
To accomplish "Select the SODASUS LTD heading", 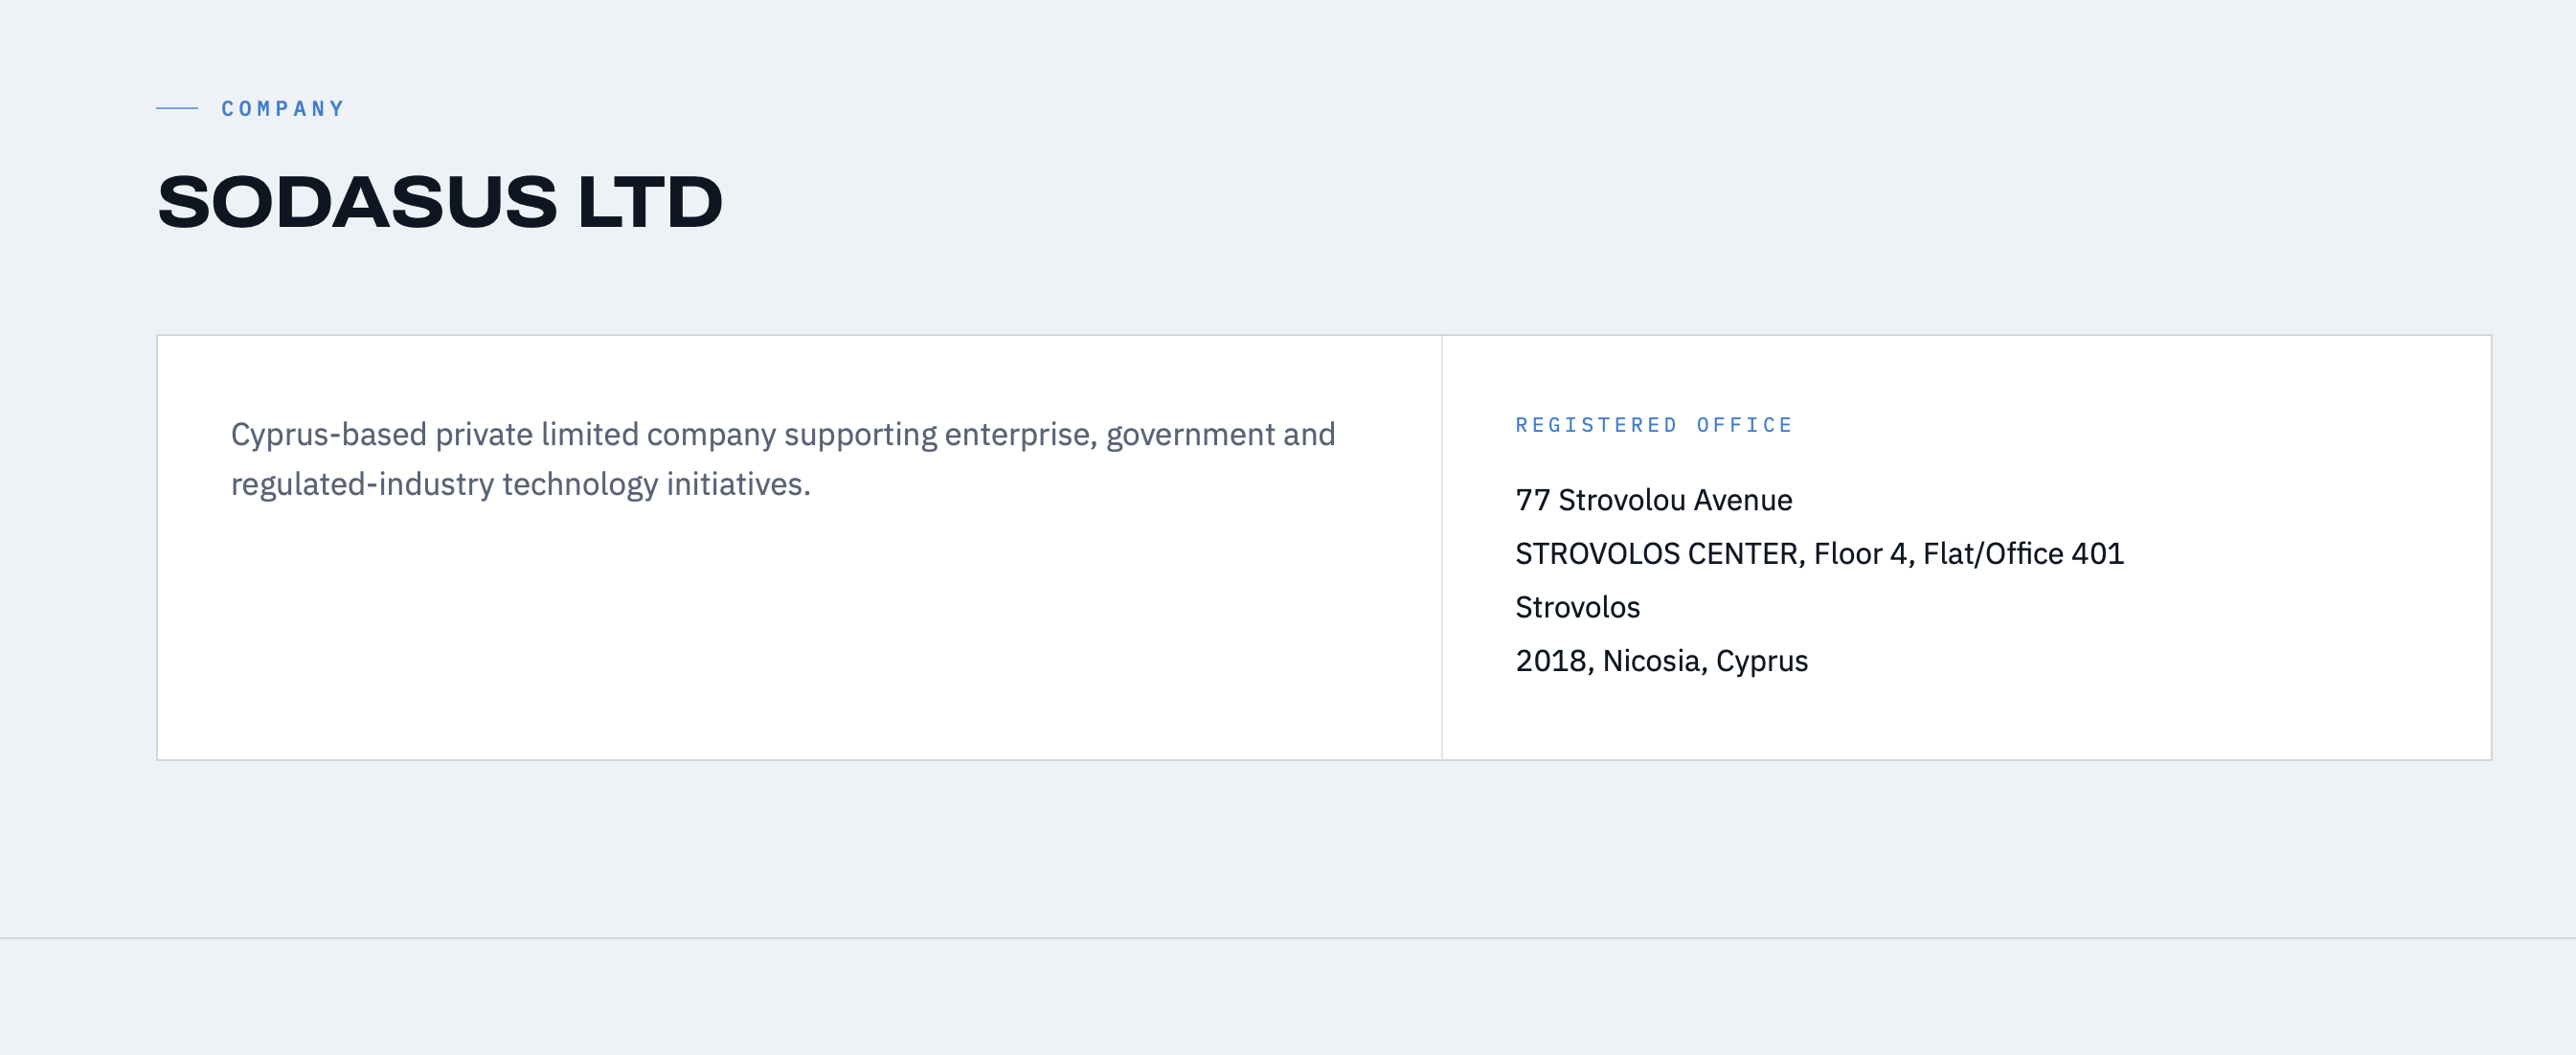I will pyautogui.click(x=440, y=202).
